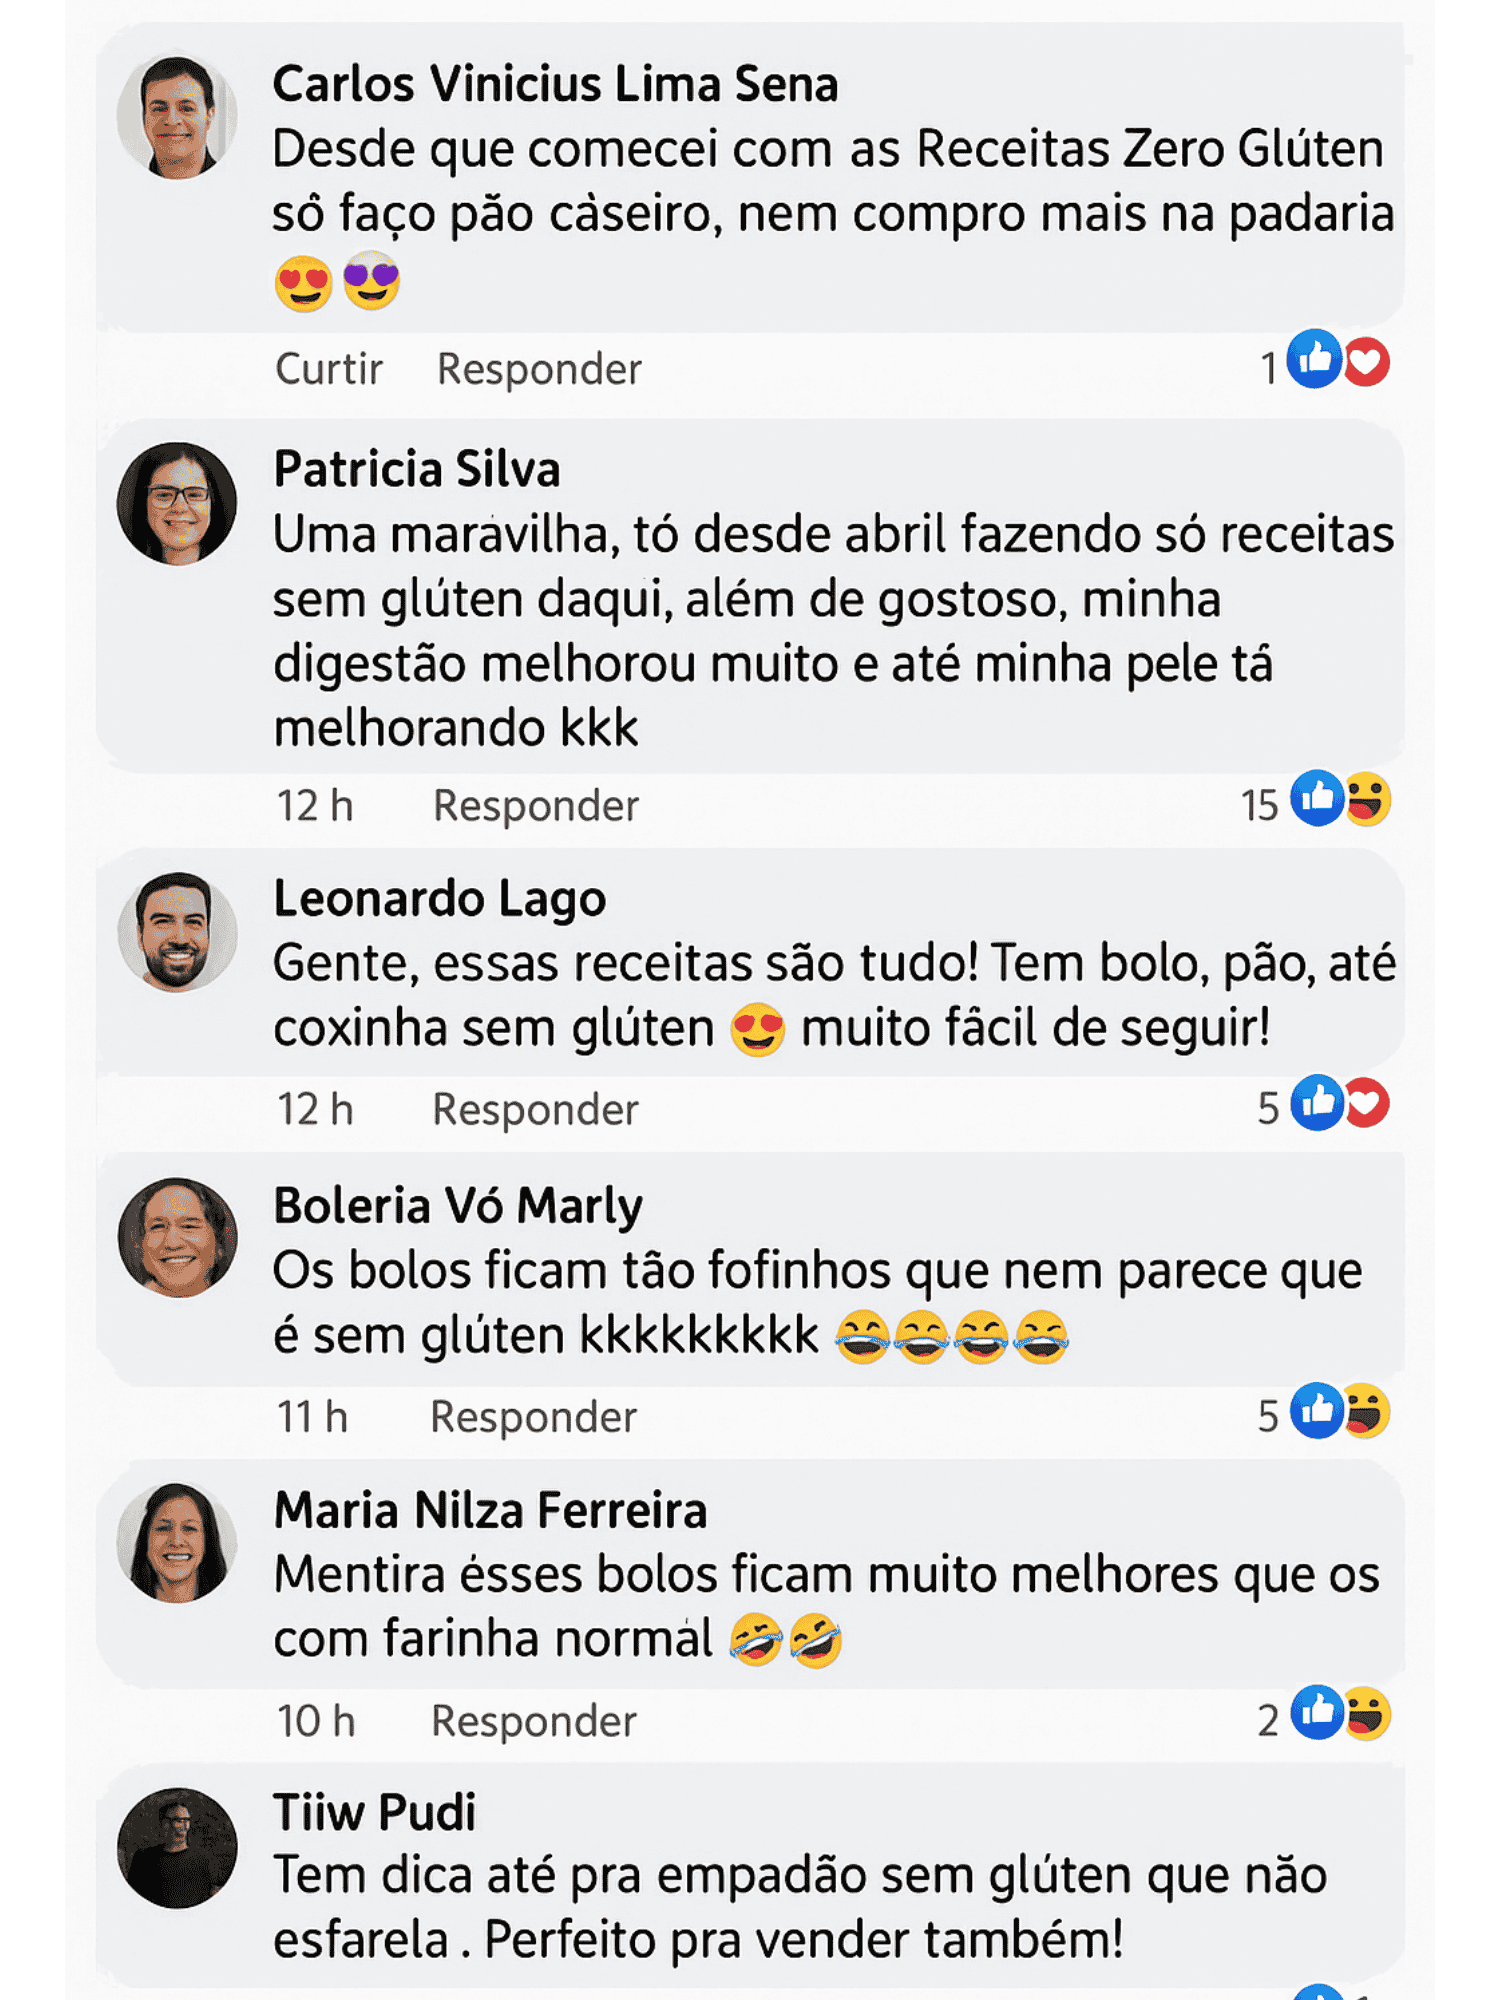Screen dimensions: 1500x2000
Task: Click Responder under Boleria Vó Marly's comment
Action: pyautogui.click(x=533, y=1417)
